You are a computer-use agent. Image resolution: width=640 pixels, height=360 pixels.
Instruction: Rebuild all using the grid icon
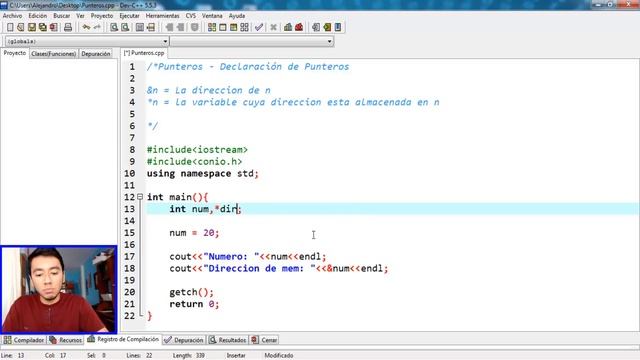(244, 27)
